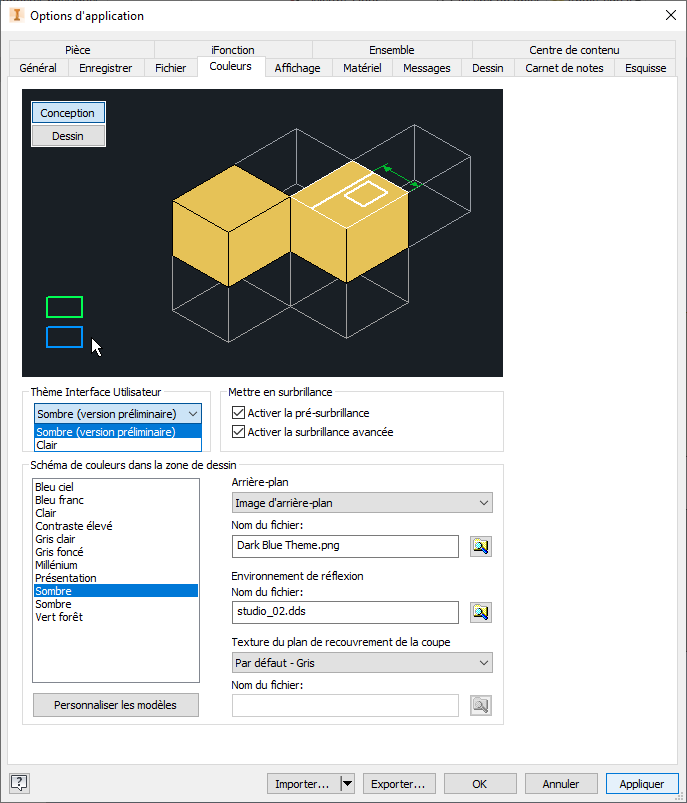Select Bleu franc color scheme
687x803 pixels.
pyautogui.click(x=116, y=500)
